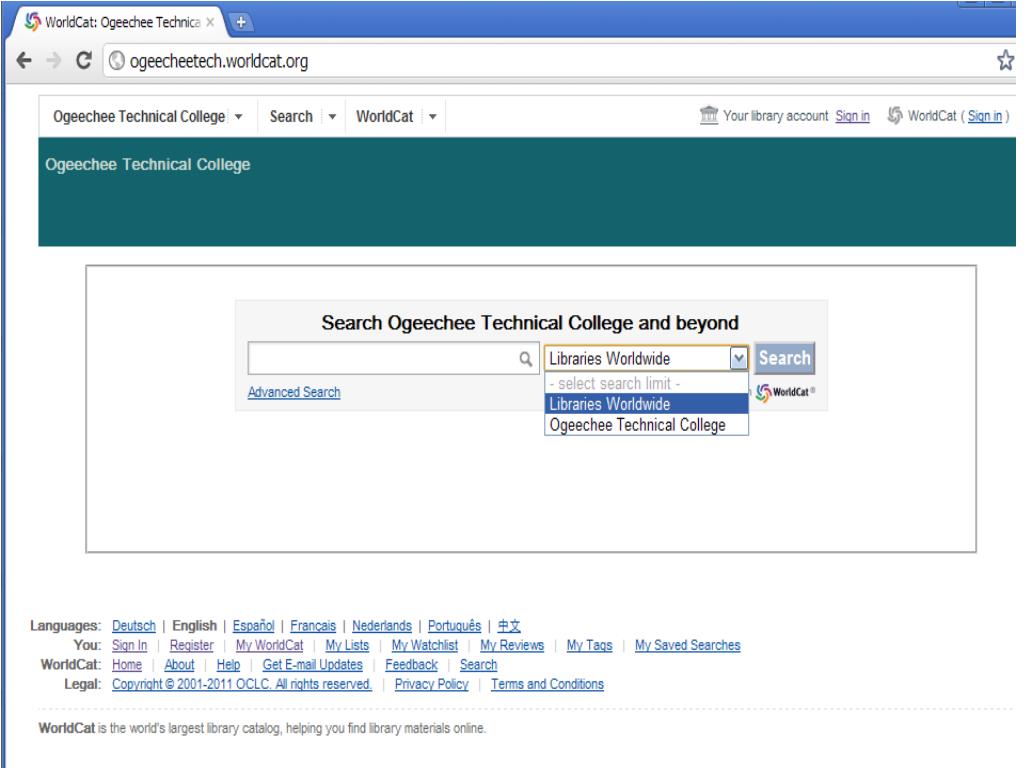Open the WorldCat top menu
This screenshot has width=1024, height=768.
385,116
